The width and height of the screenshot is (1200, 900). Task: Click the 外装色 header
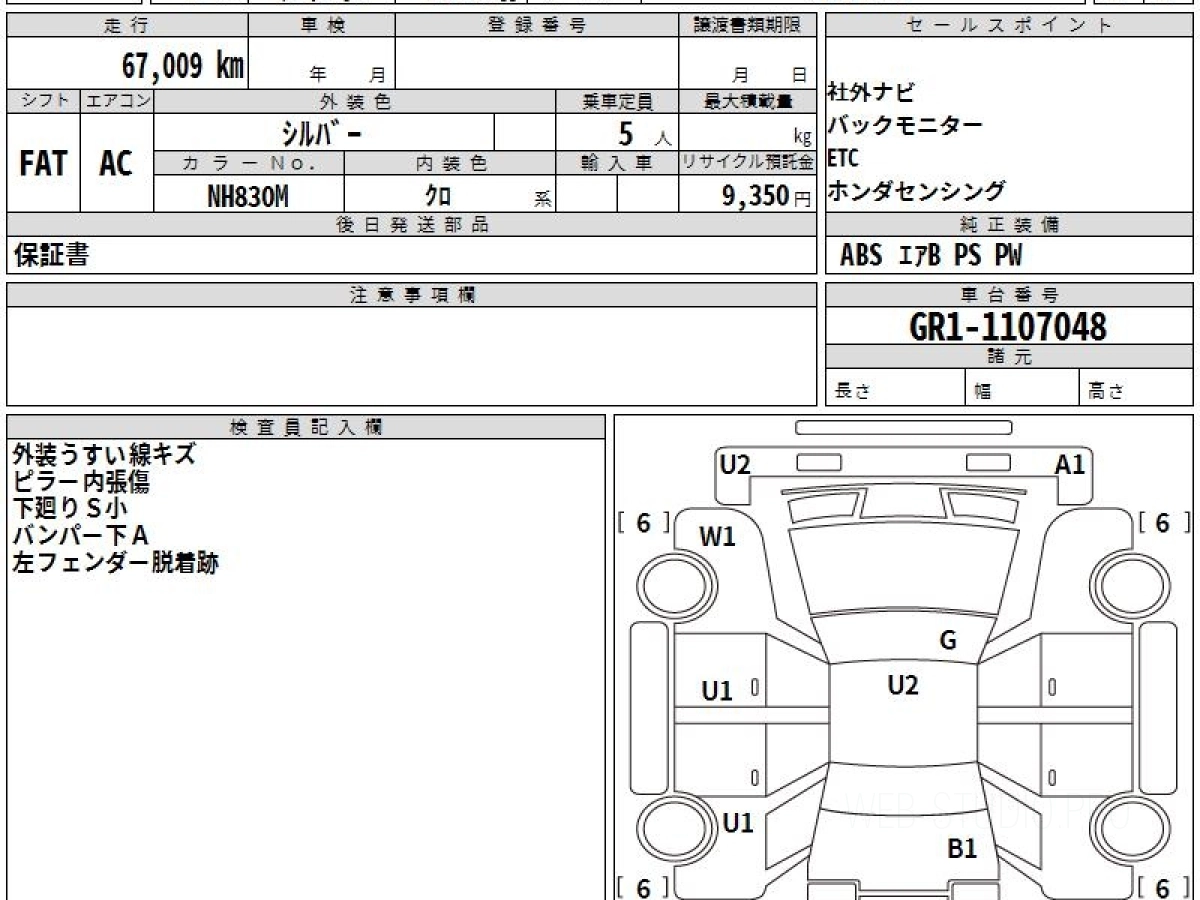(x=355, y=101)
